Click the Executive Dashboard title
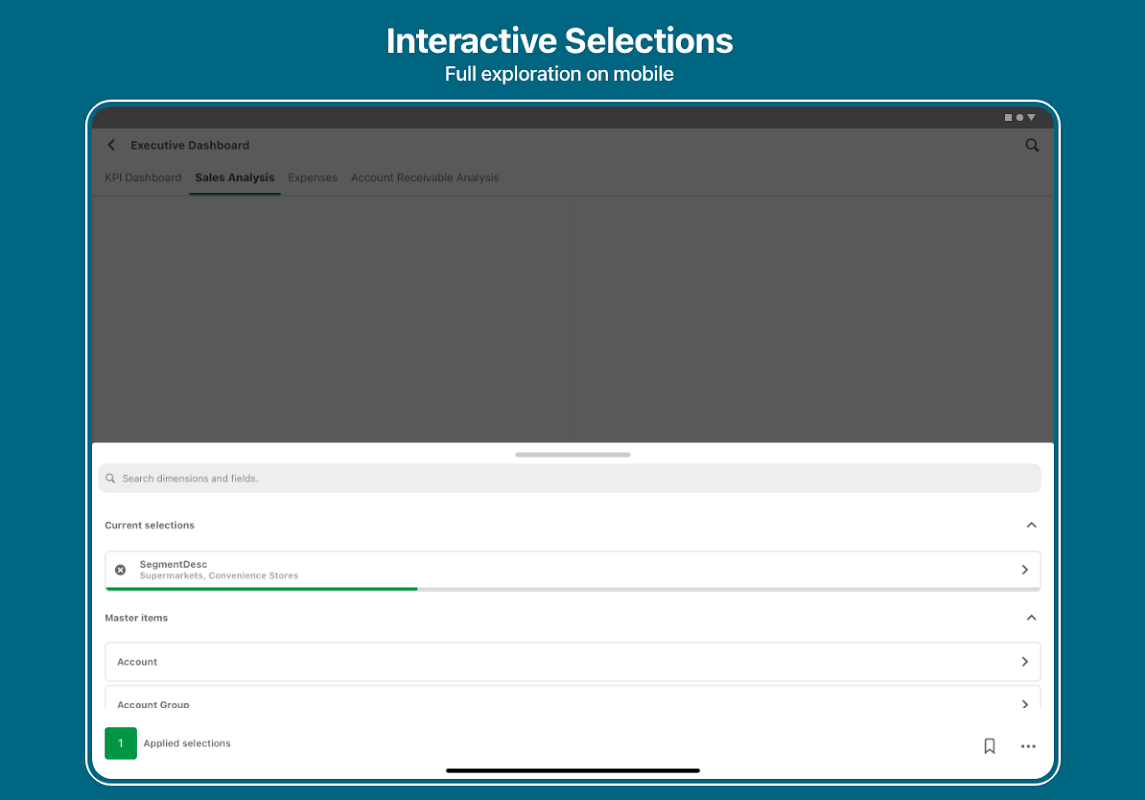The image size is (1145, 800). 190,145
